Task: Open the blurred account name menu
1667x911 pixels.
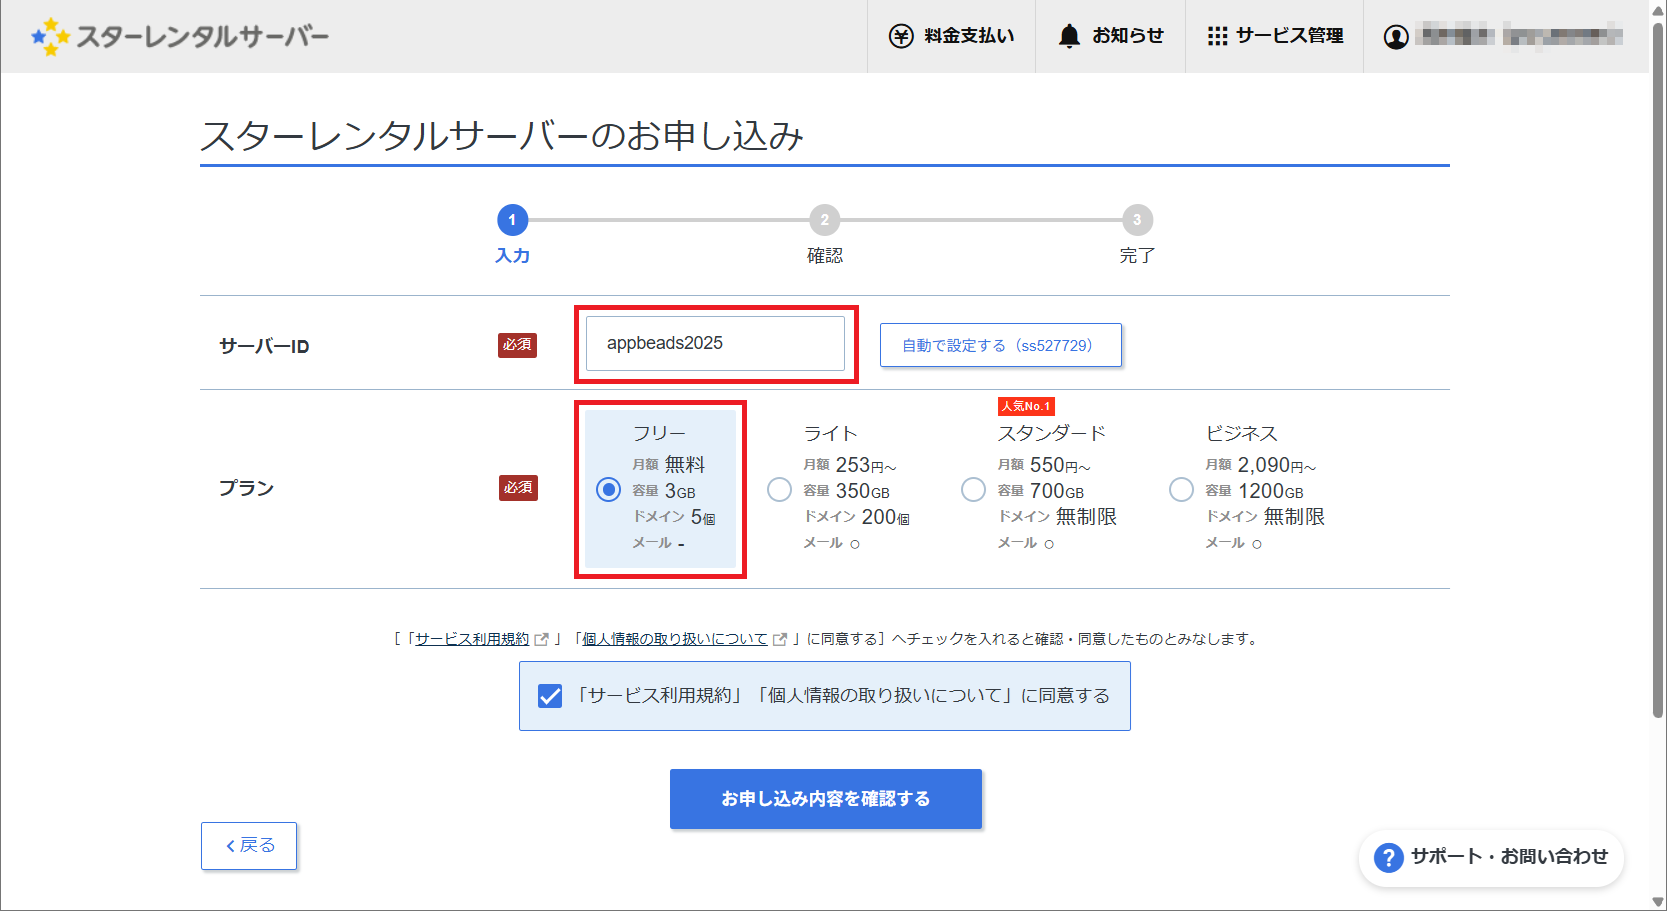Action: pos(1521,36)
